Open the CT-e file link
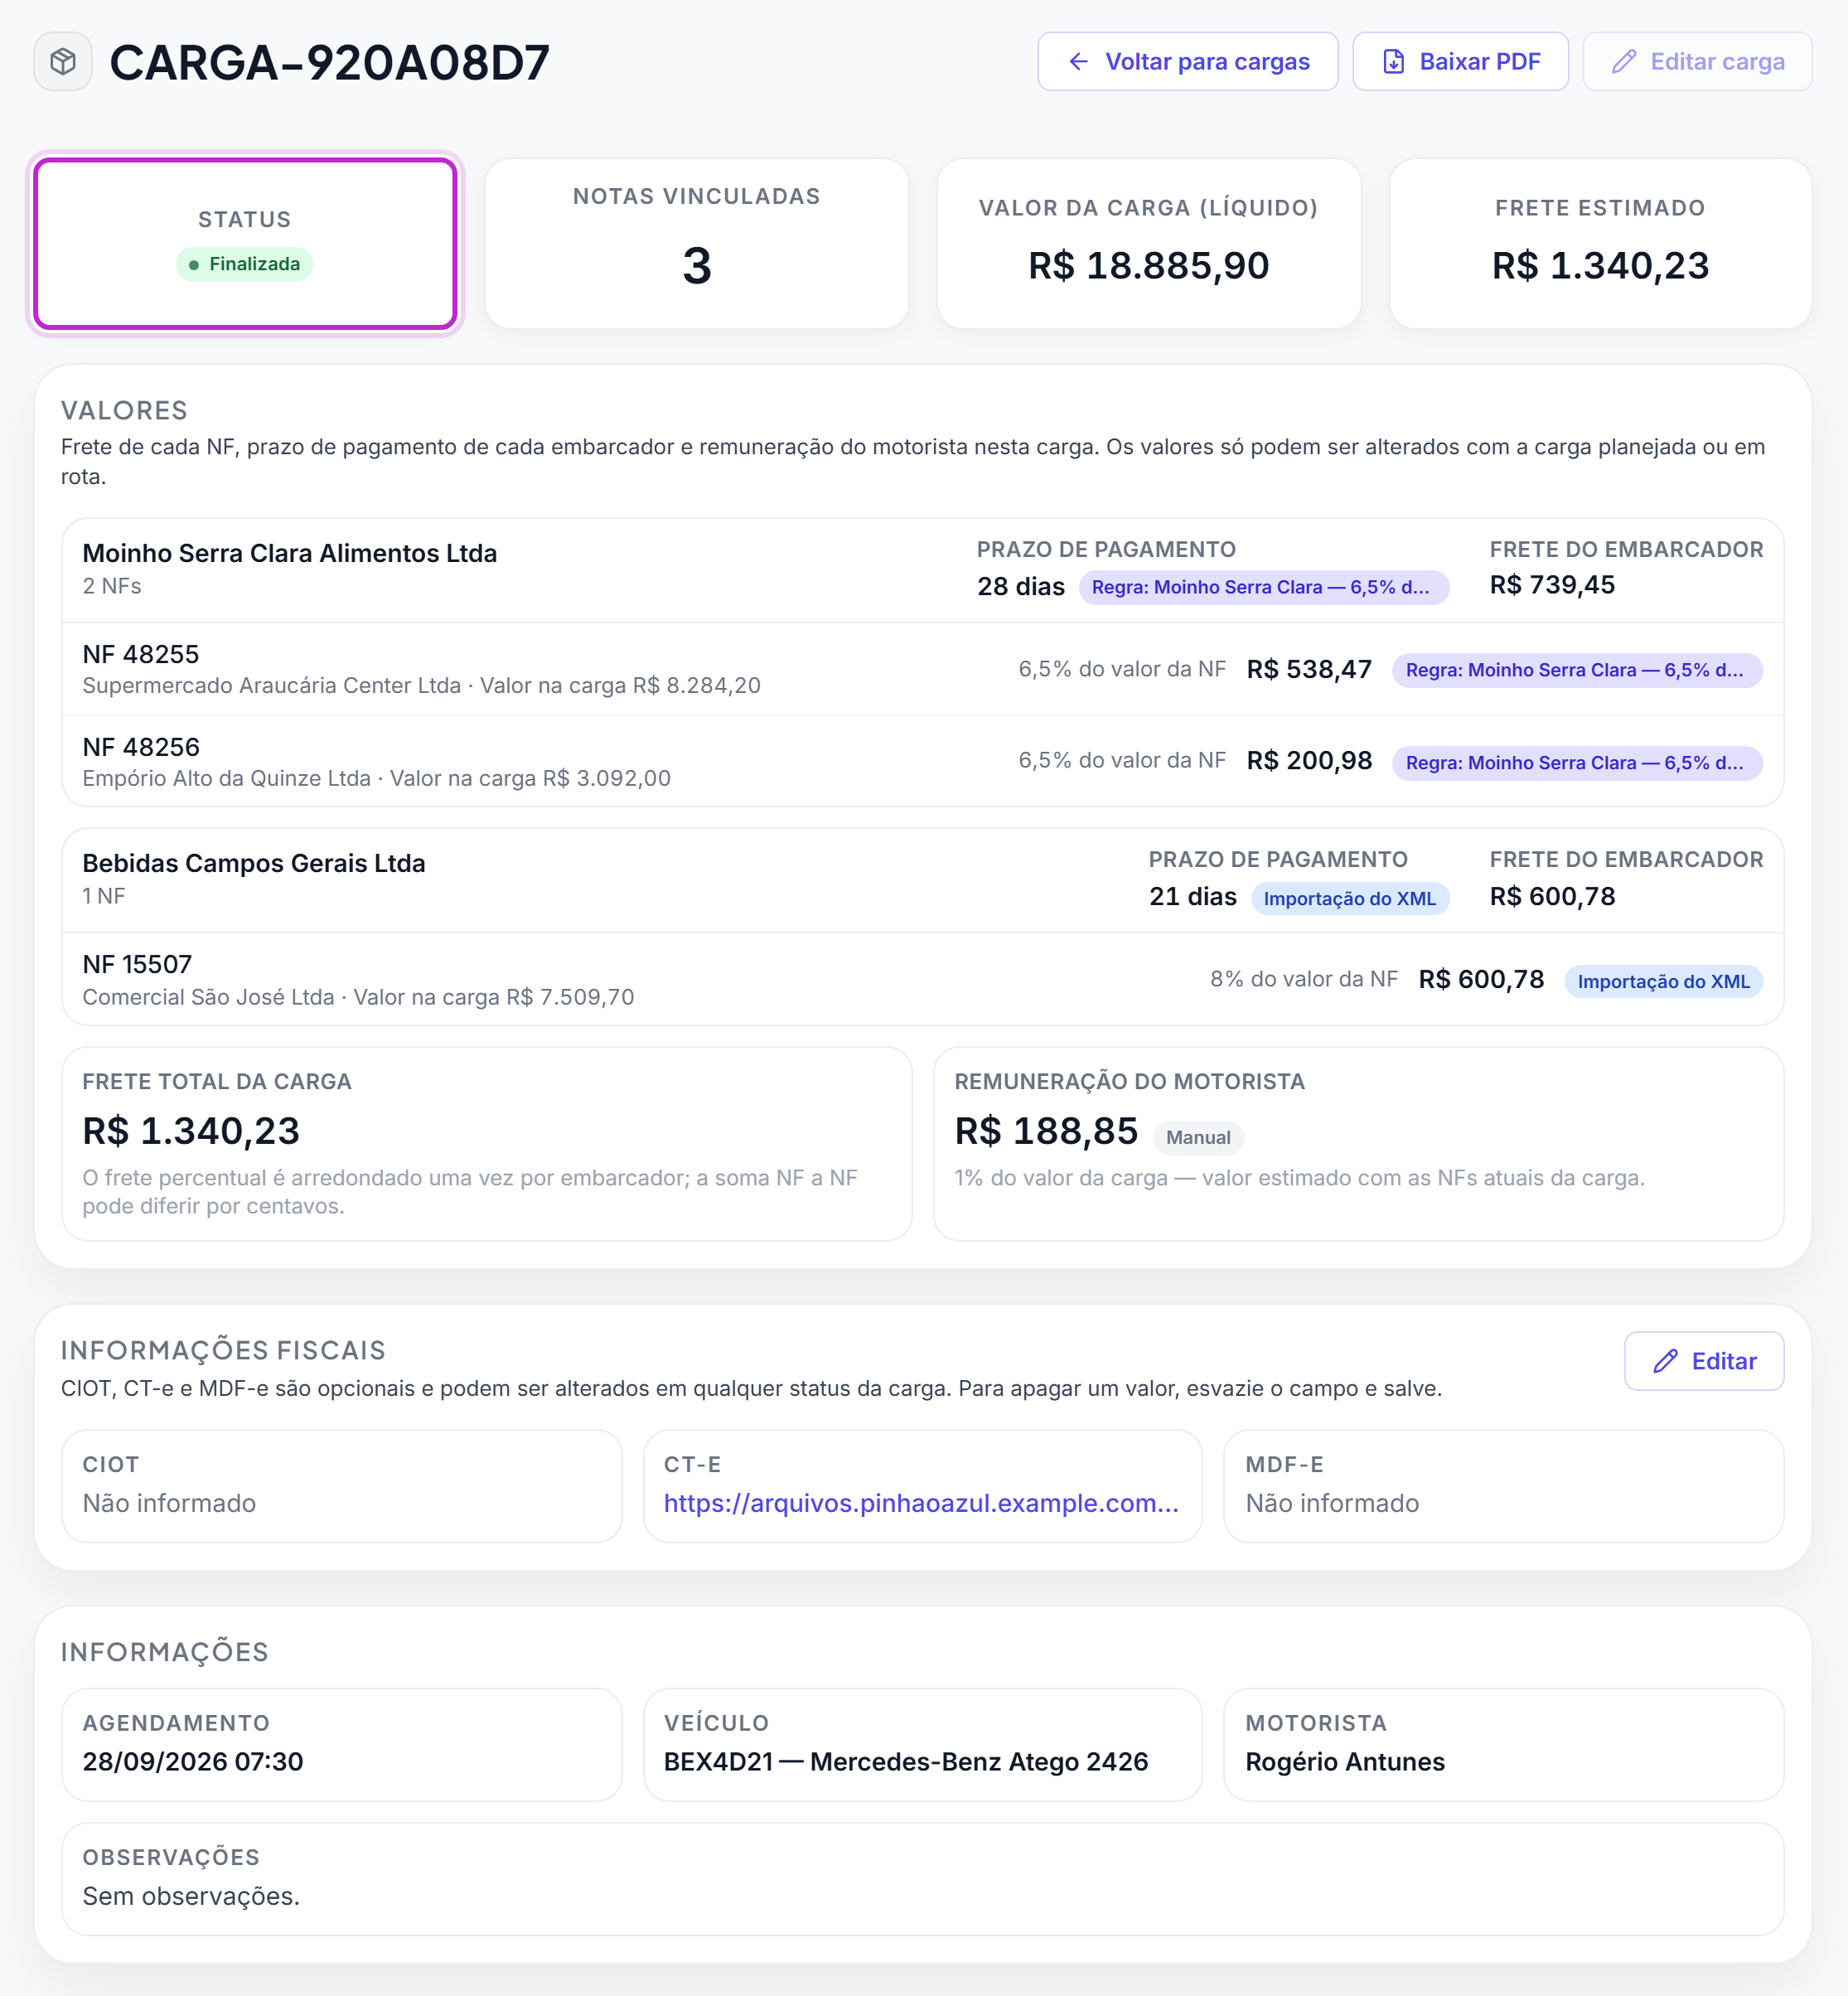This screenshot has width=1848, height=1996. 921,1503
